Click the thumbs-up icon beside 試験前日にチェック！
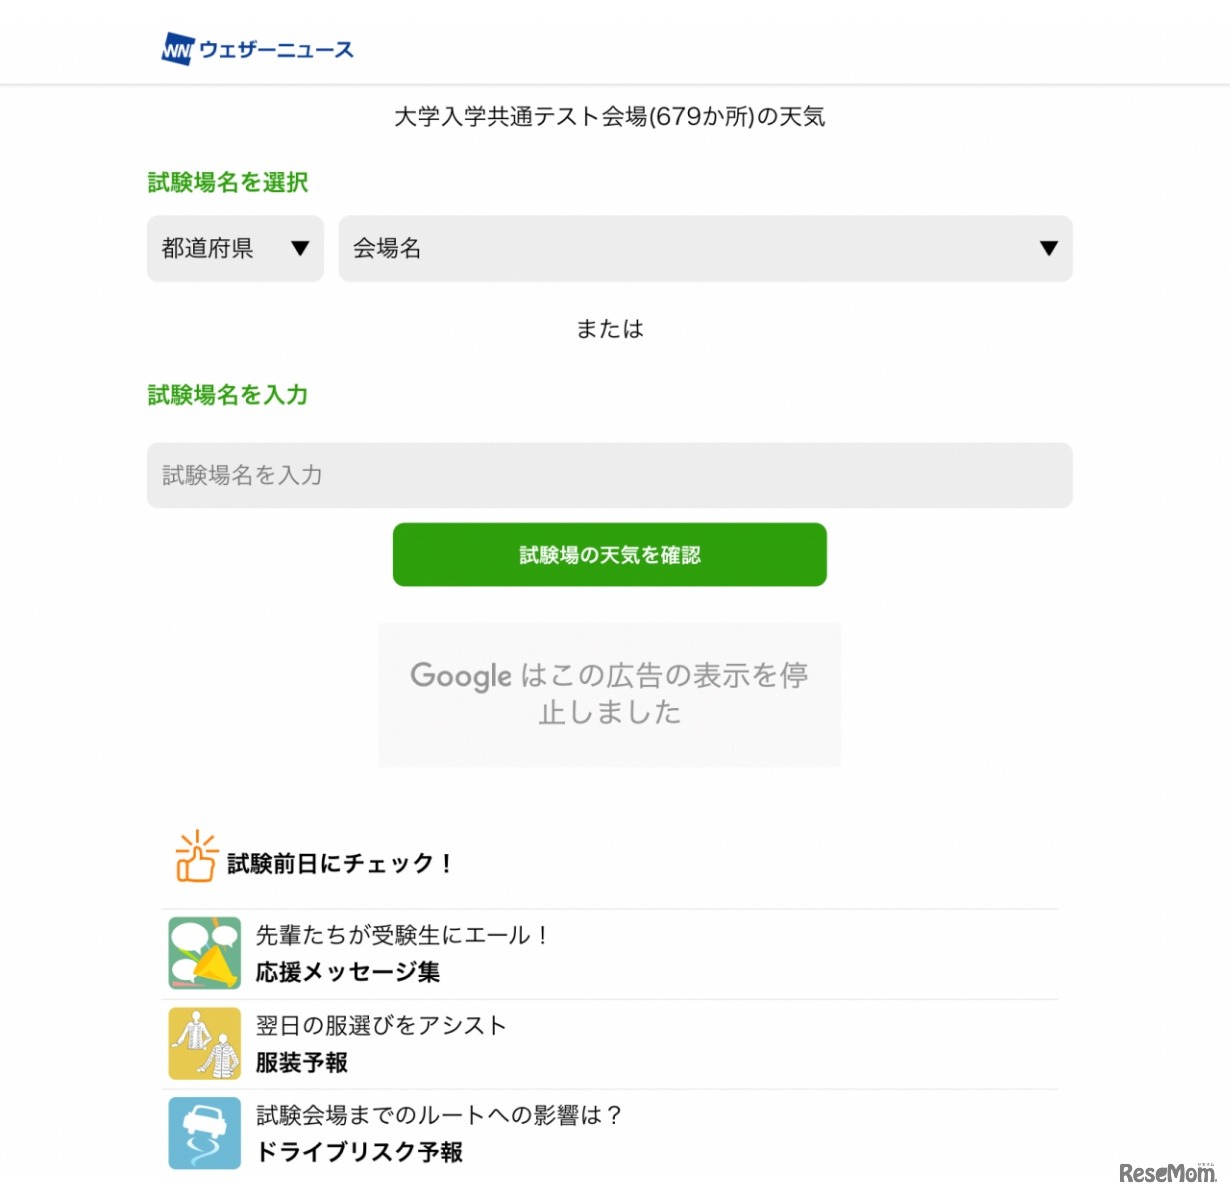This screenshot has width=1230, height=1196. pos(195,859)
